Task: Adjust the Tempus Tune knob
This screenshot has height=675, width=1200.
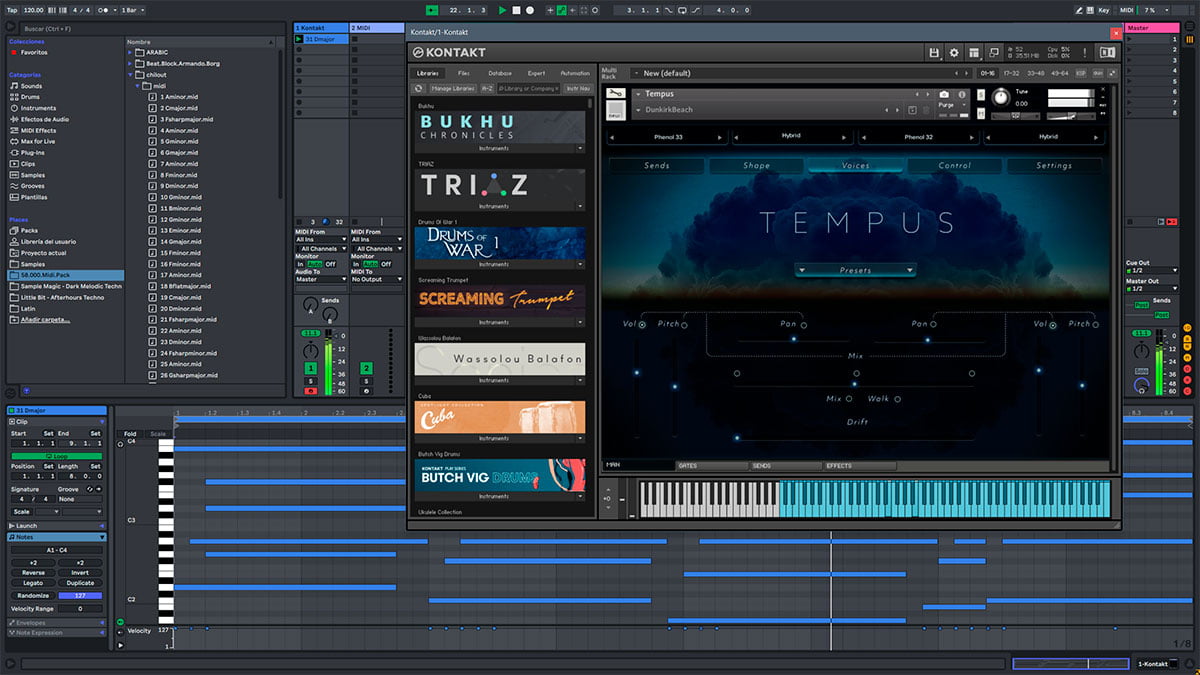Action: [1001, 98]
